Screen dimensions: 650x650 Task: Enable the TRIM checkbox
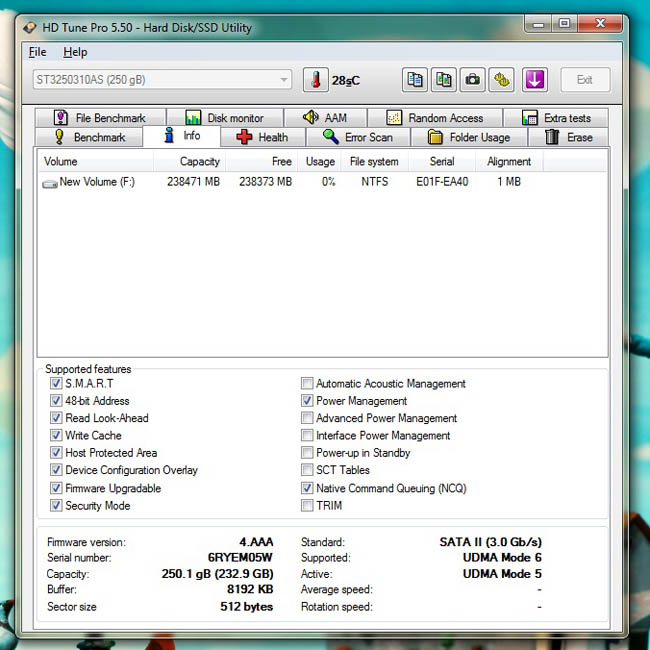(x=307, y=505)
